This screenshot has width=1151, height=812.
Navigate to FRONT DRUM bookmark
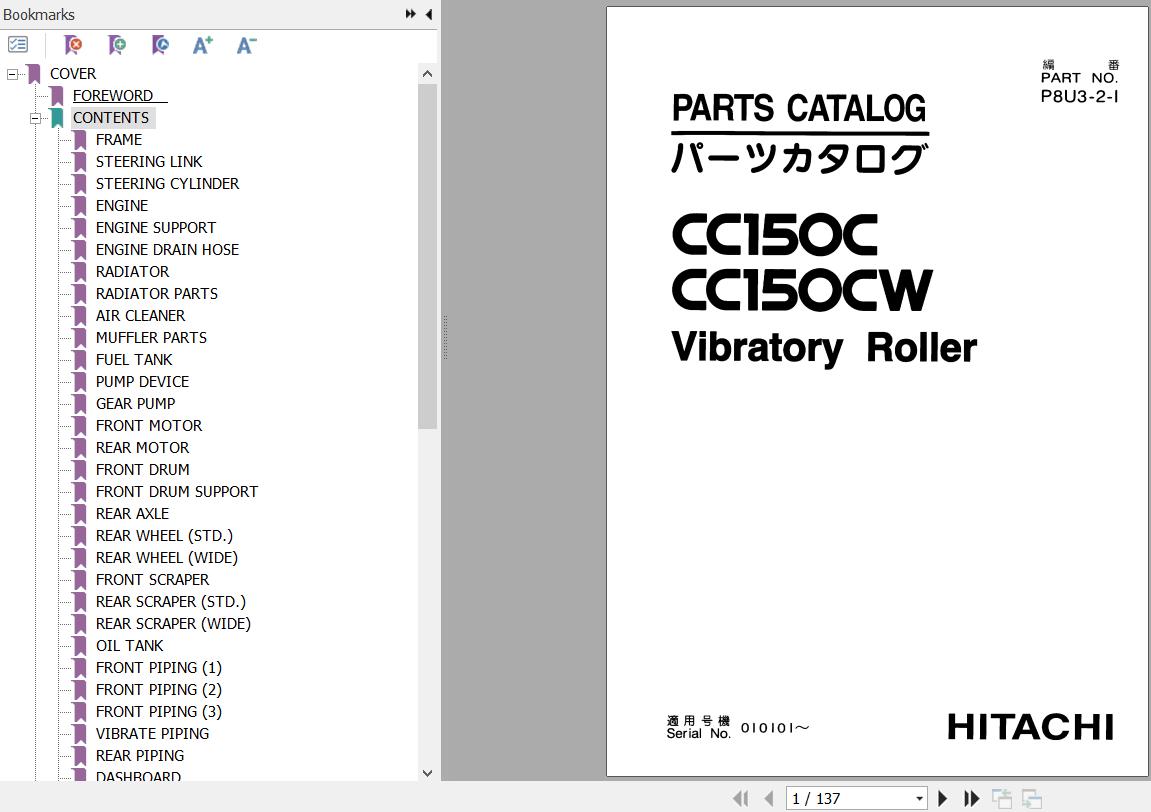pyautogui.click(x=142, y=470)
